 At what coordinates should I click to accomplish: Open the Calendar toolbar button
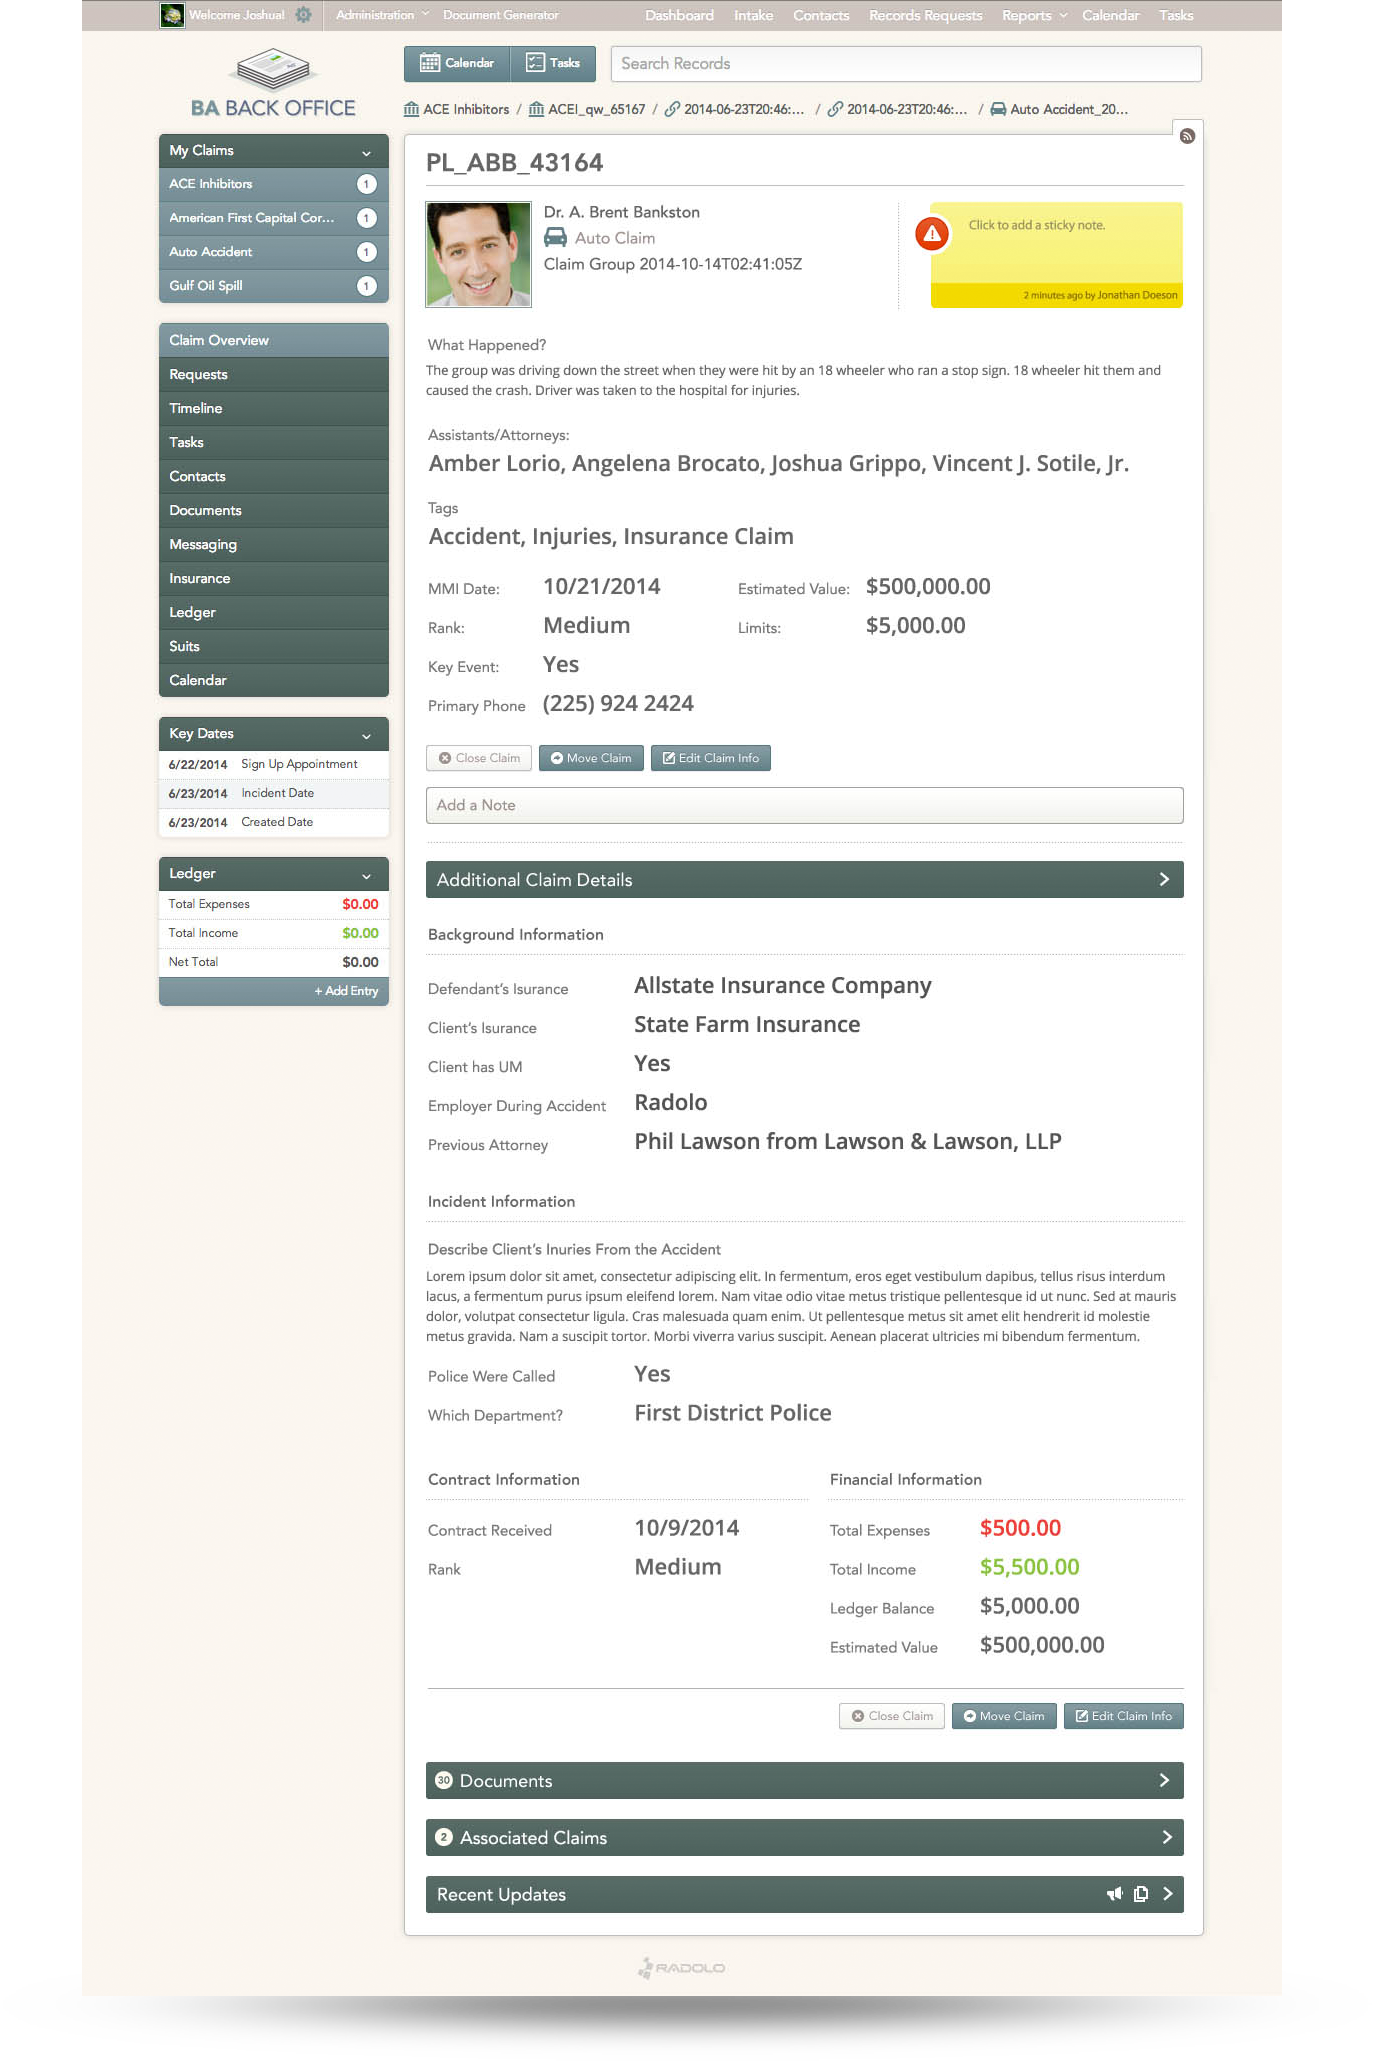457,63
